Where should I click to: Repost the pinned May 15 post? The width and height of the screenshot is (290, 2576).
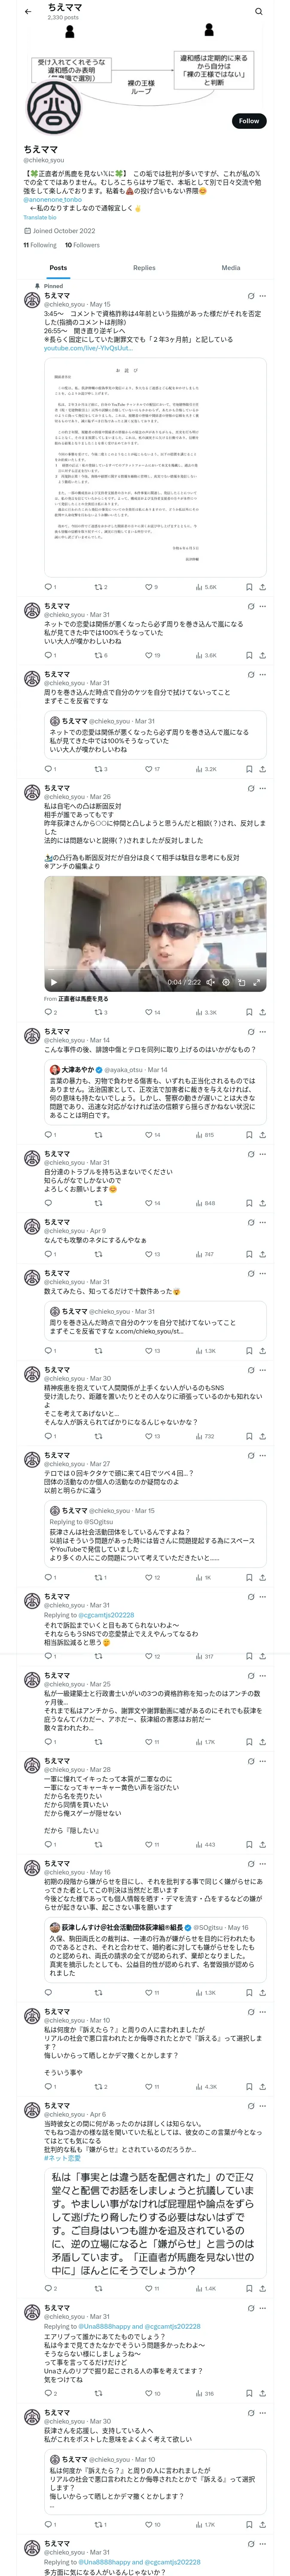click(x=99, y=587)
